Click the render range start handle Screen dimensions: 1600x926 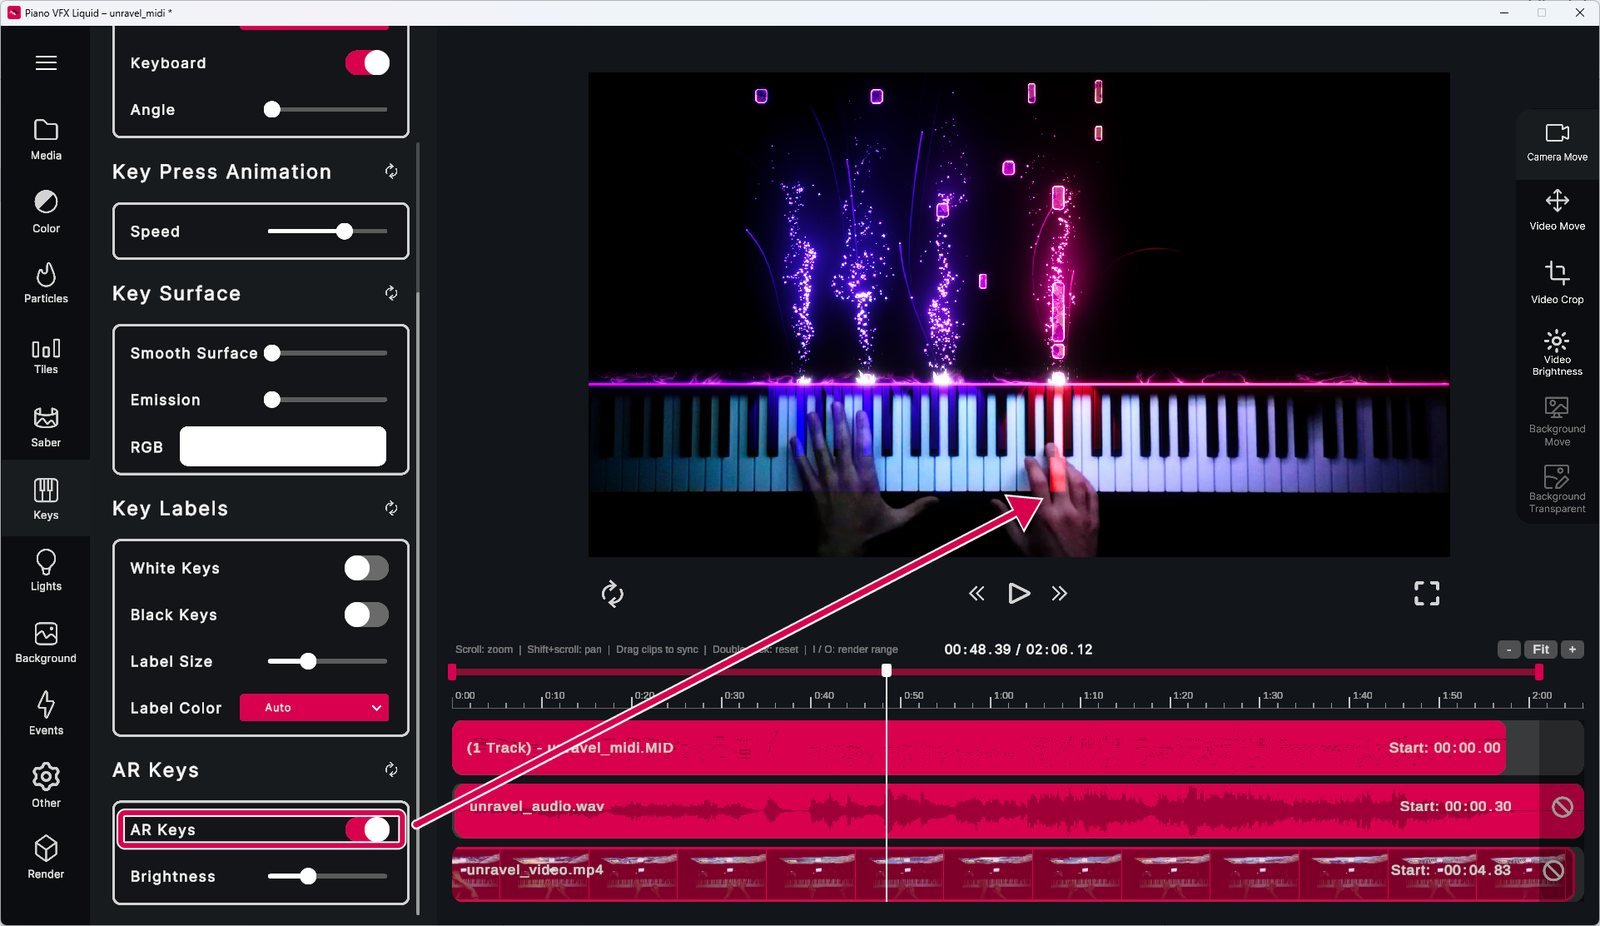pyautogui.click(x=452, y=672)
